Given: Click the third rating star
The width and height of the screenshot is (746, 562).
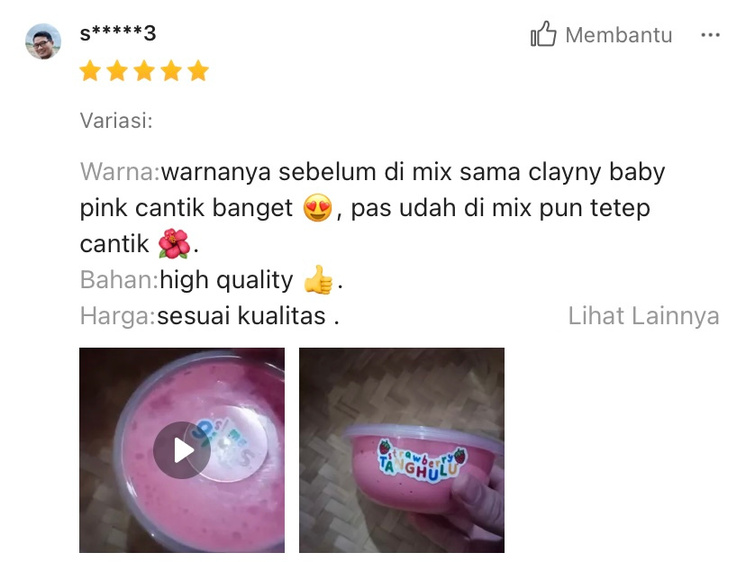Looking at the screenshot, I should coord(144,71).
